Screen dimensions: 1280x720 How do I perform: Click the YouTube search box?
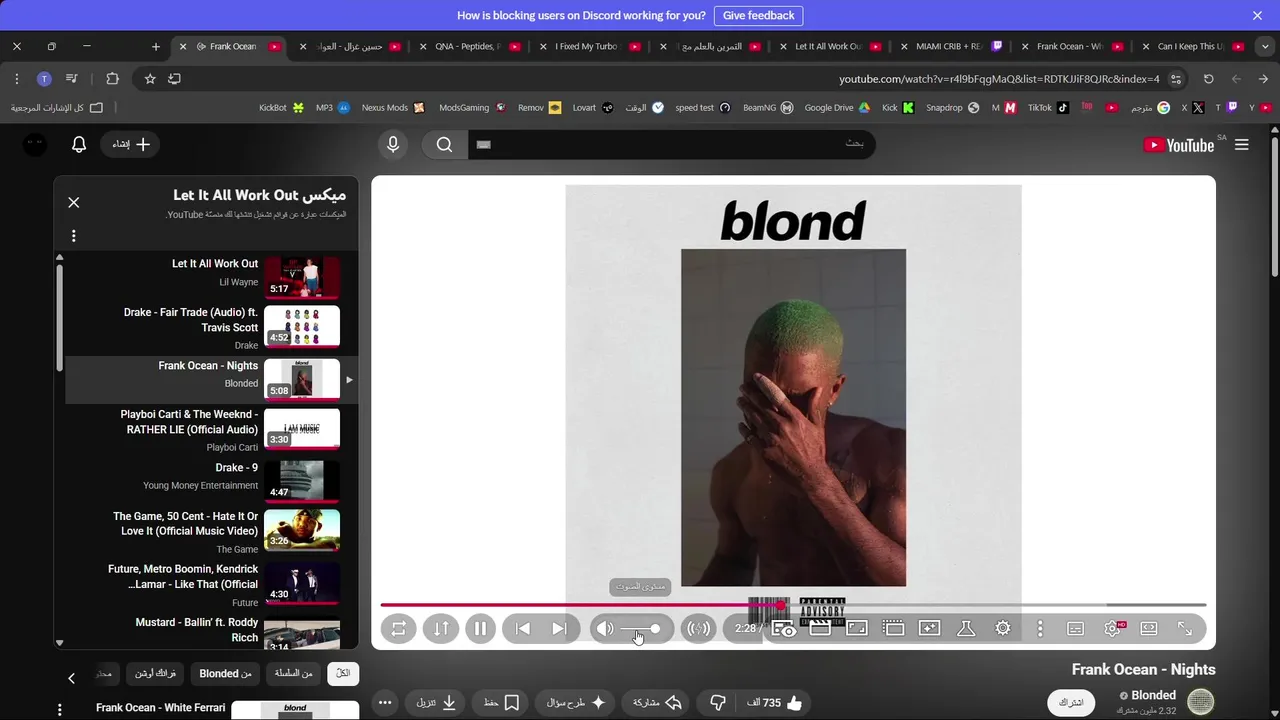coord(670,144)
